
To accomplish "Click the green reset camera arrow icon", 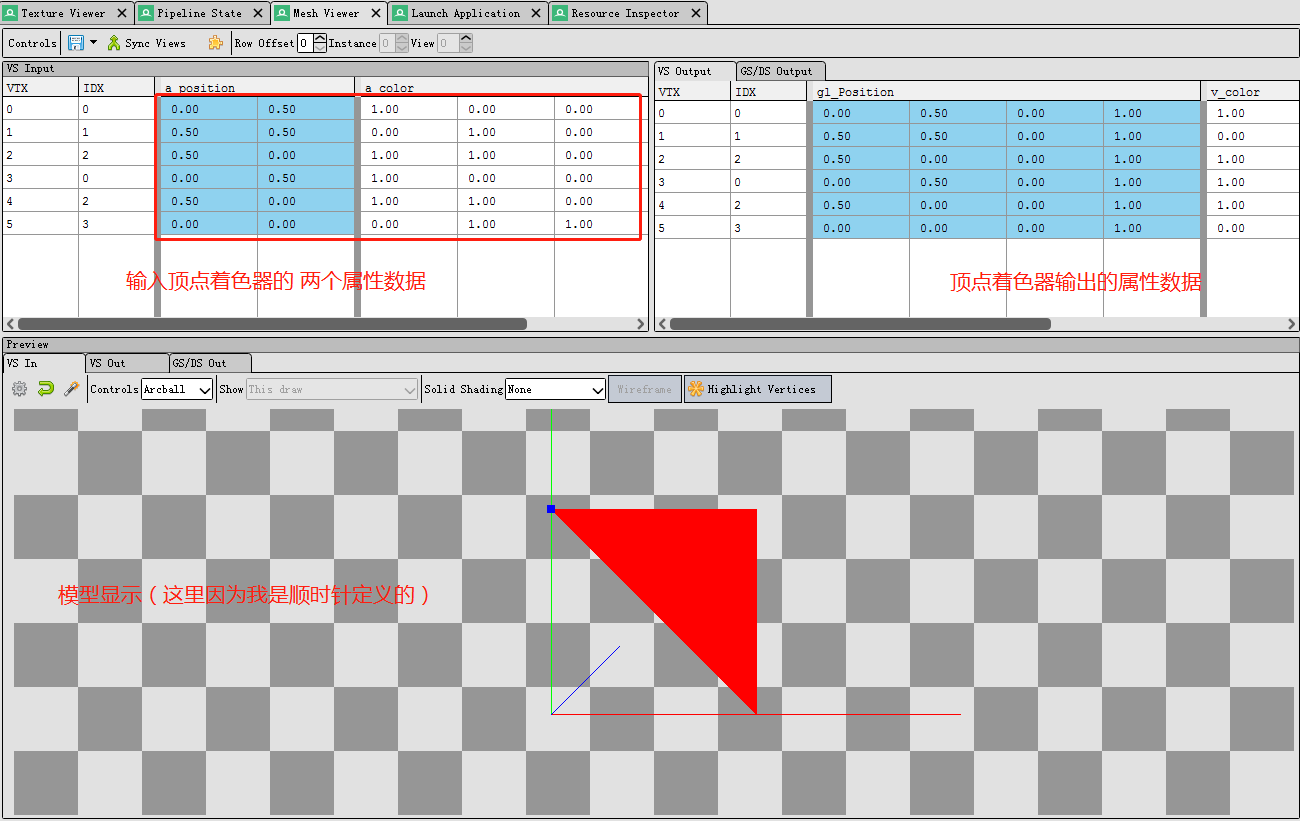I will [x=45, y=389].
